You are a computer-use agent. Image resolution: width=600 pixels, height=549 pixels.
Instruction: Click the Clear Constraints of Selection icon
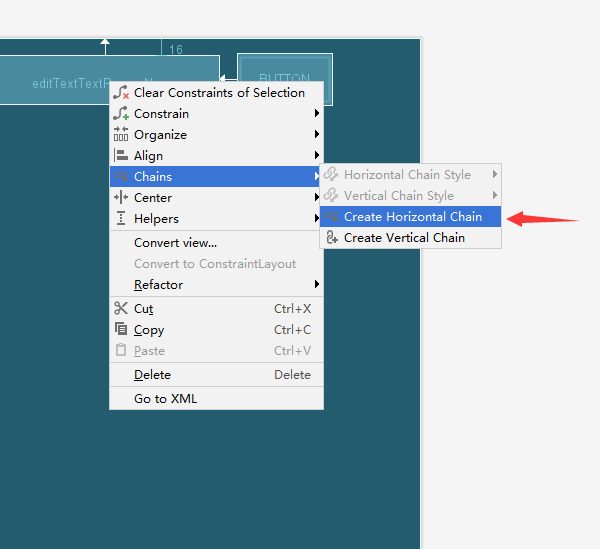(x=121, y=93)
